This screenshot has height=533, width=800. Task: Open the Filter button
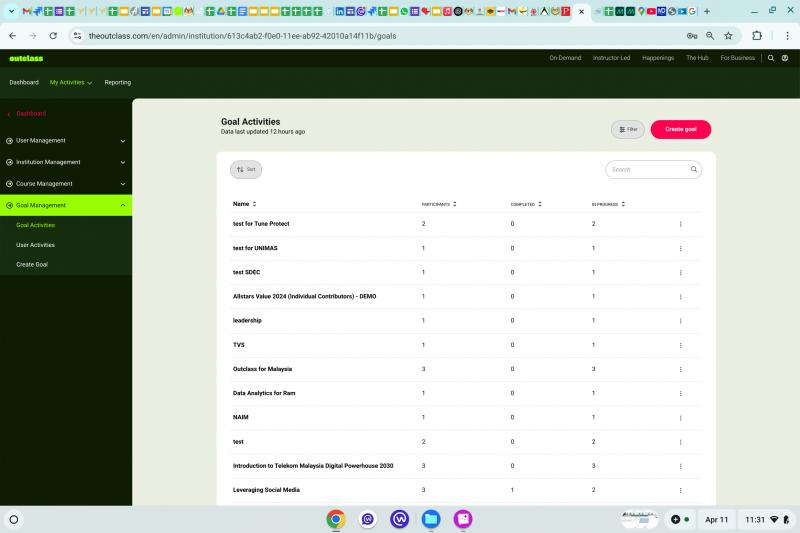(628, 130)
